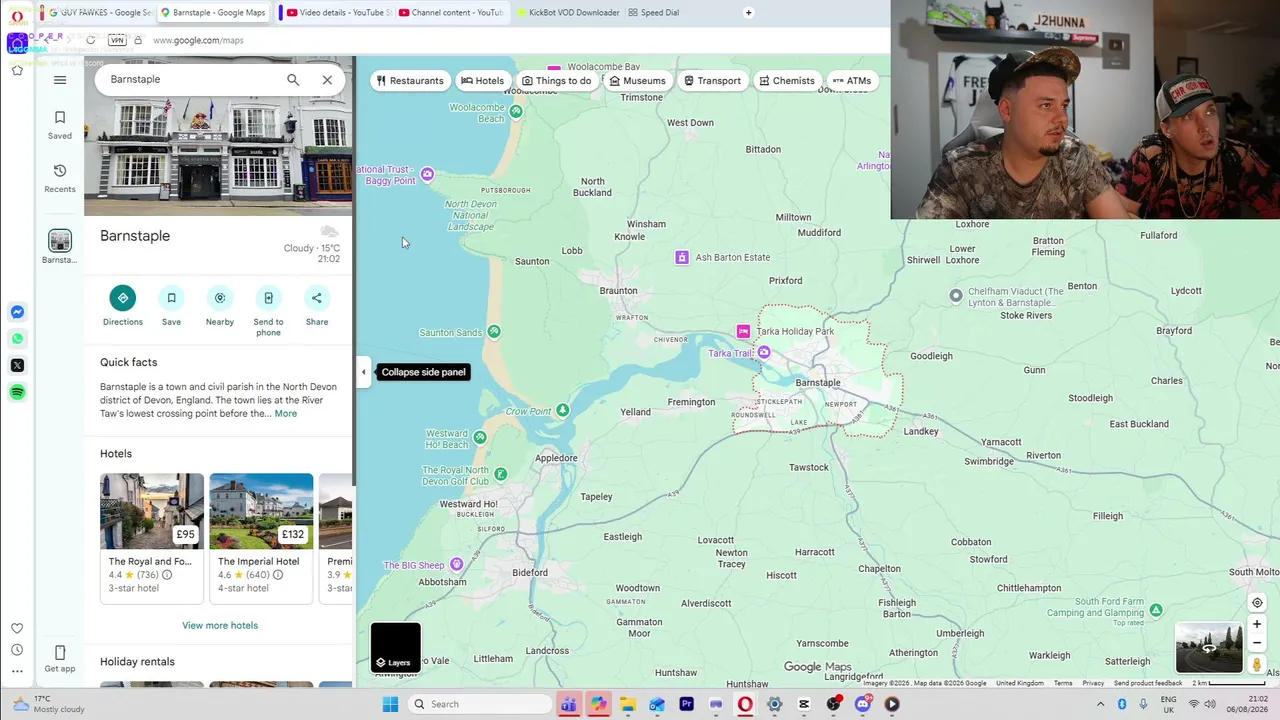The width and height of the screenshot is (1280, 720).
Task: Click the Barnstaple search input field
Action: click(190, 80)
